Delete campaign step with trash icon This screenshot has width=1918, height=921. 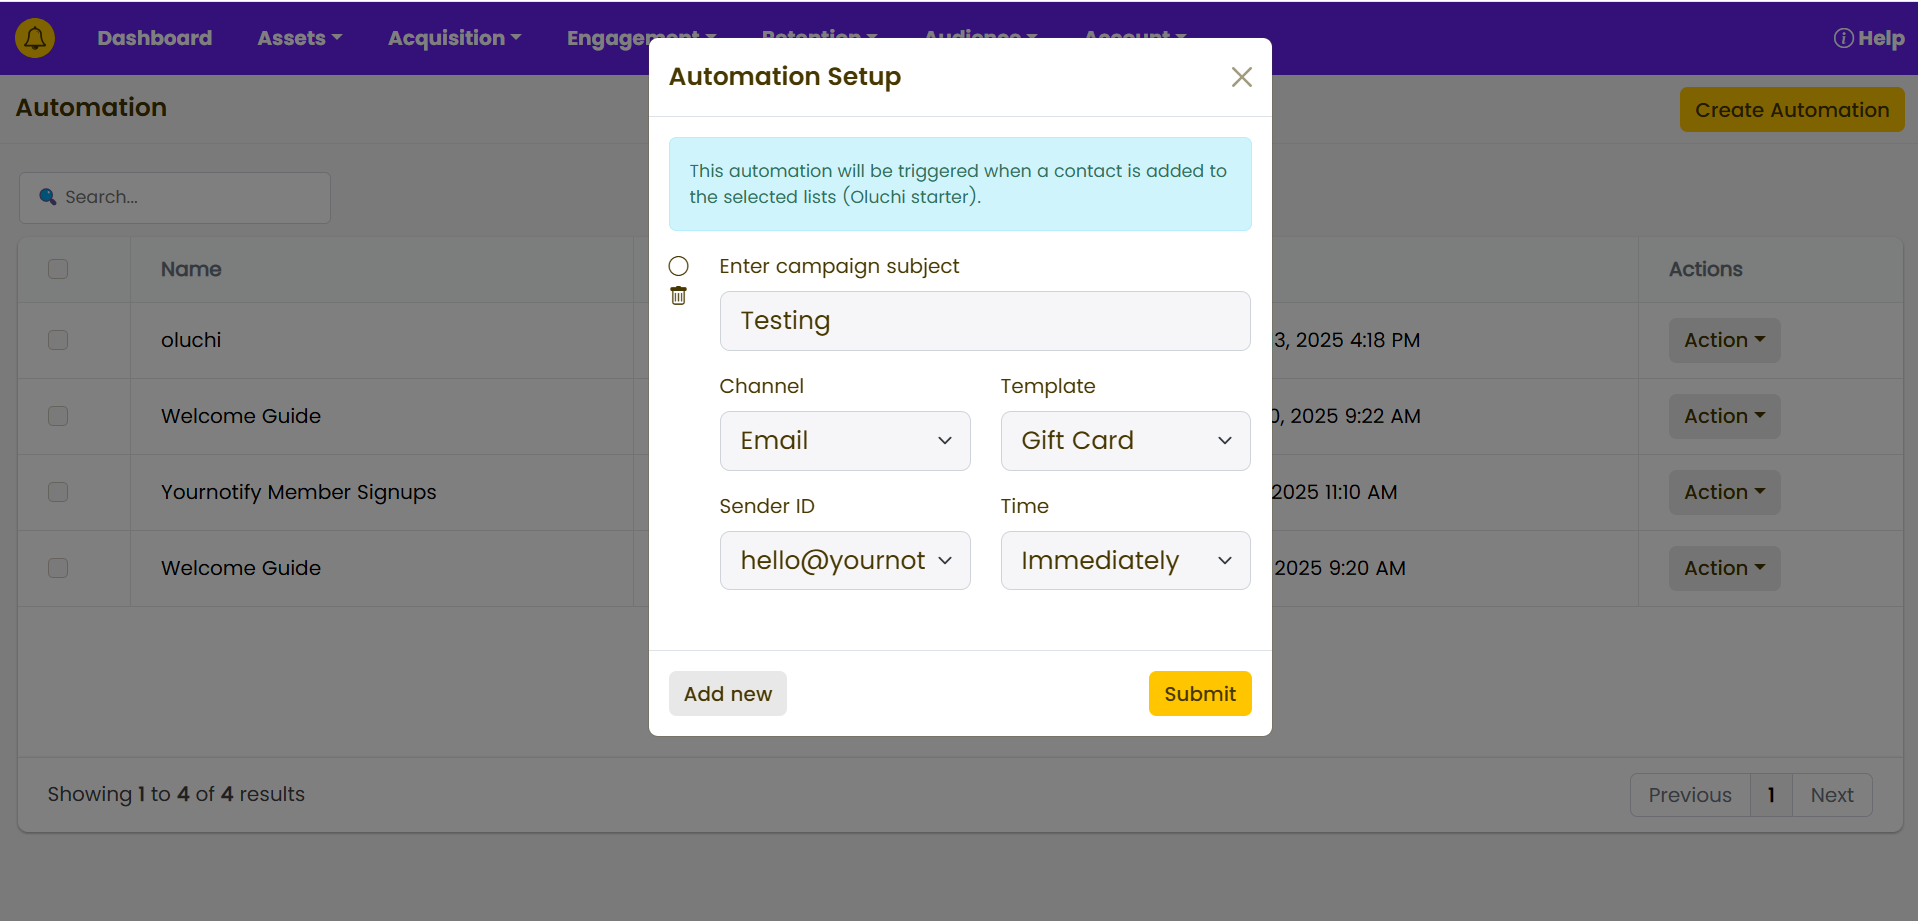tap(678, 296)
